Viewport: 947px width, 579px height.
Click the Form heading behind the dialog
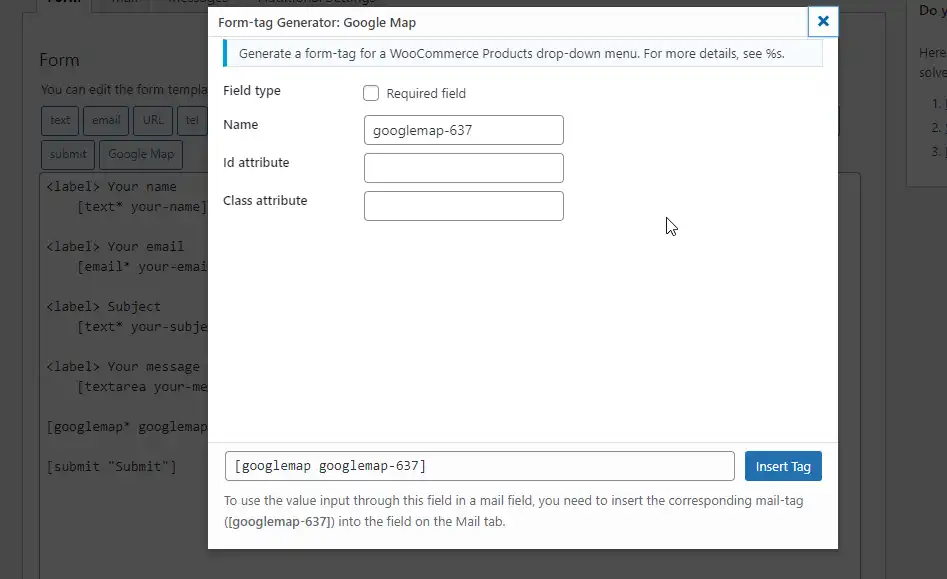[59, 60]
